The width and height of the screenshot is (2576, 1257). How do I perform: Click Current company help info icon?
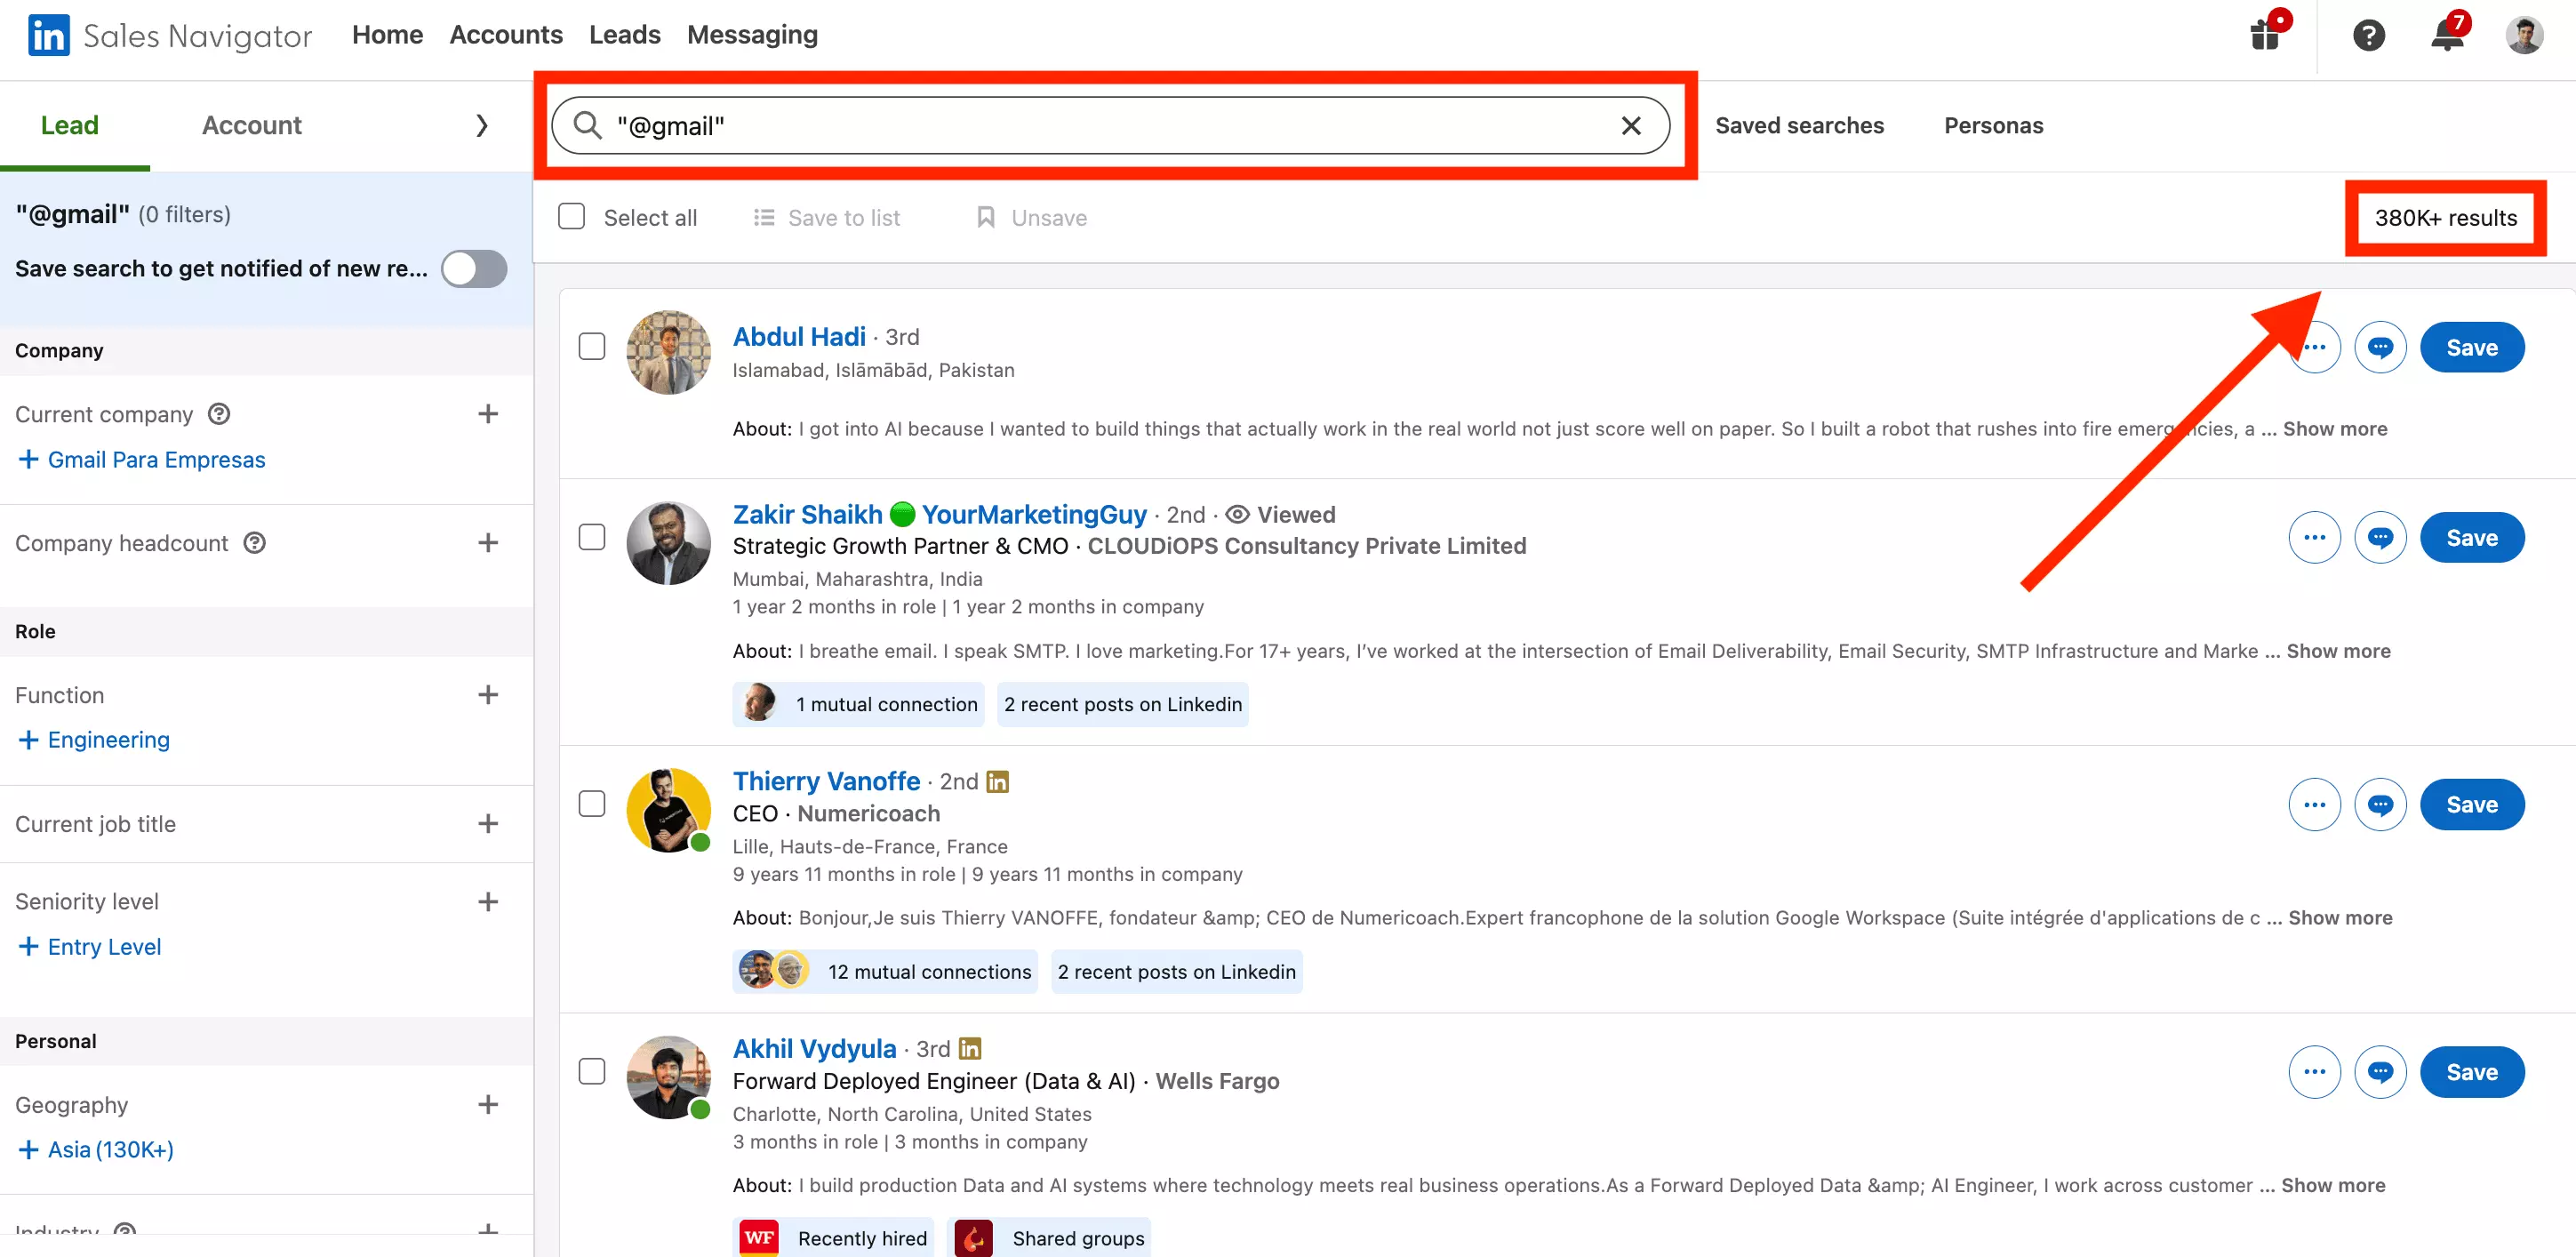[x=219, y=414]
